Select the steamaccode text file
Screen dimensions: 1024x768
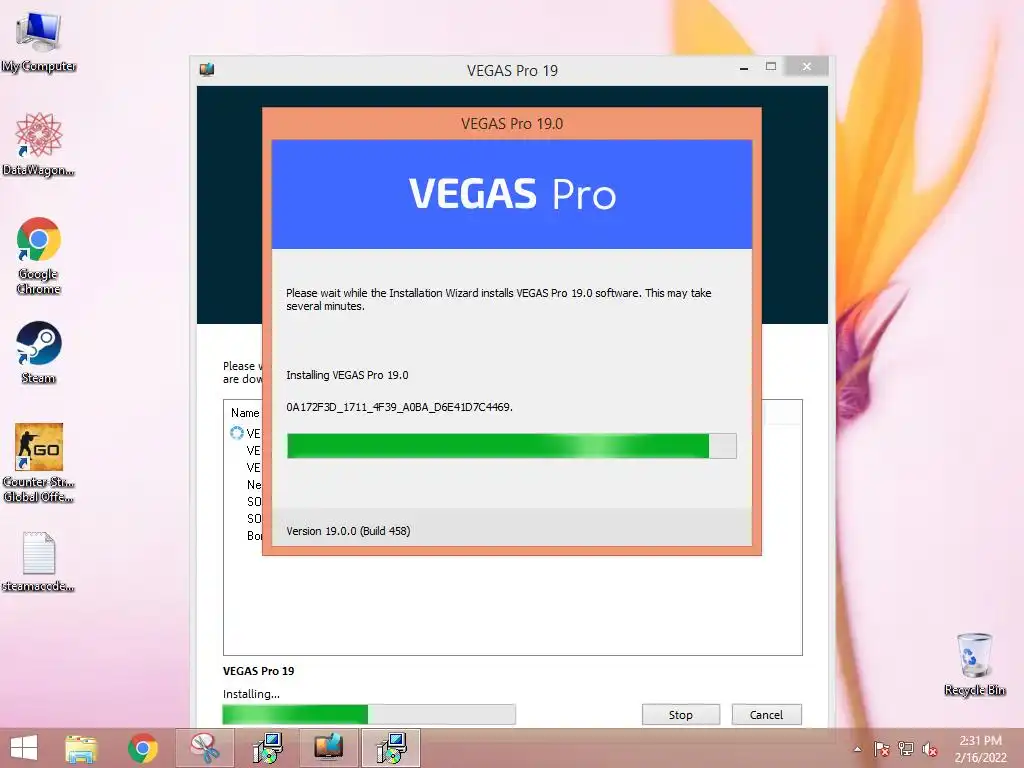(39, 562)
